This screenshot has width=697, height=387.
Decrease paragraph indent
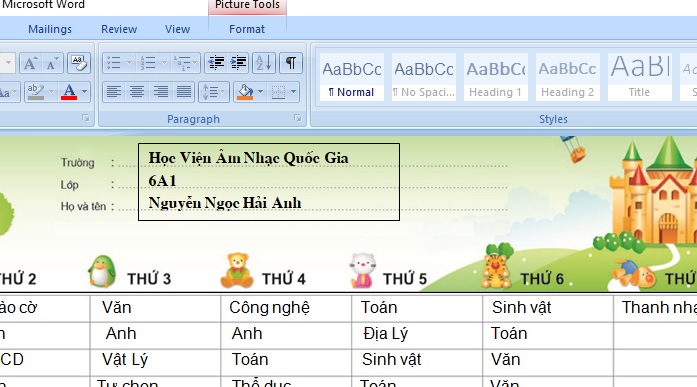216,63
